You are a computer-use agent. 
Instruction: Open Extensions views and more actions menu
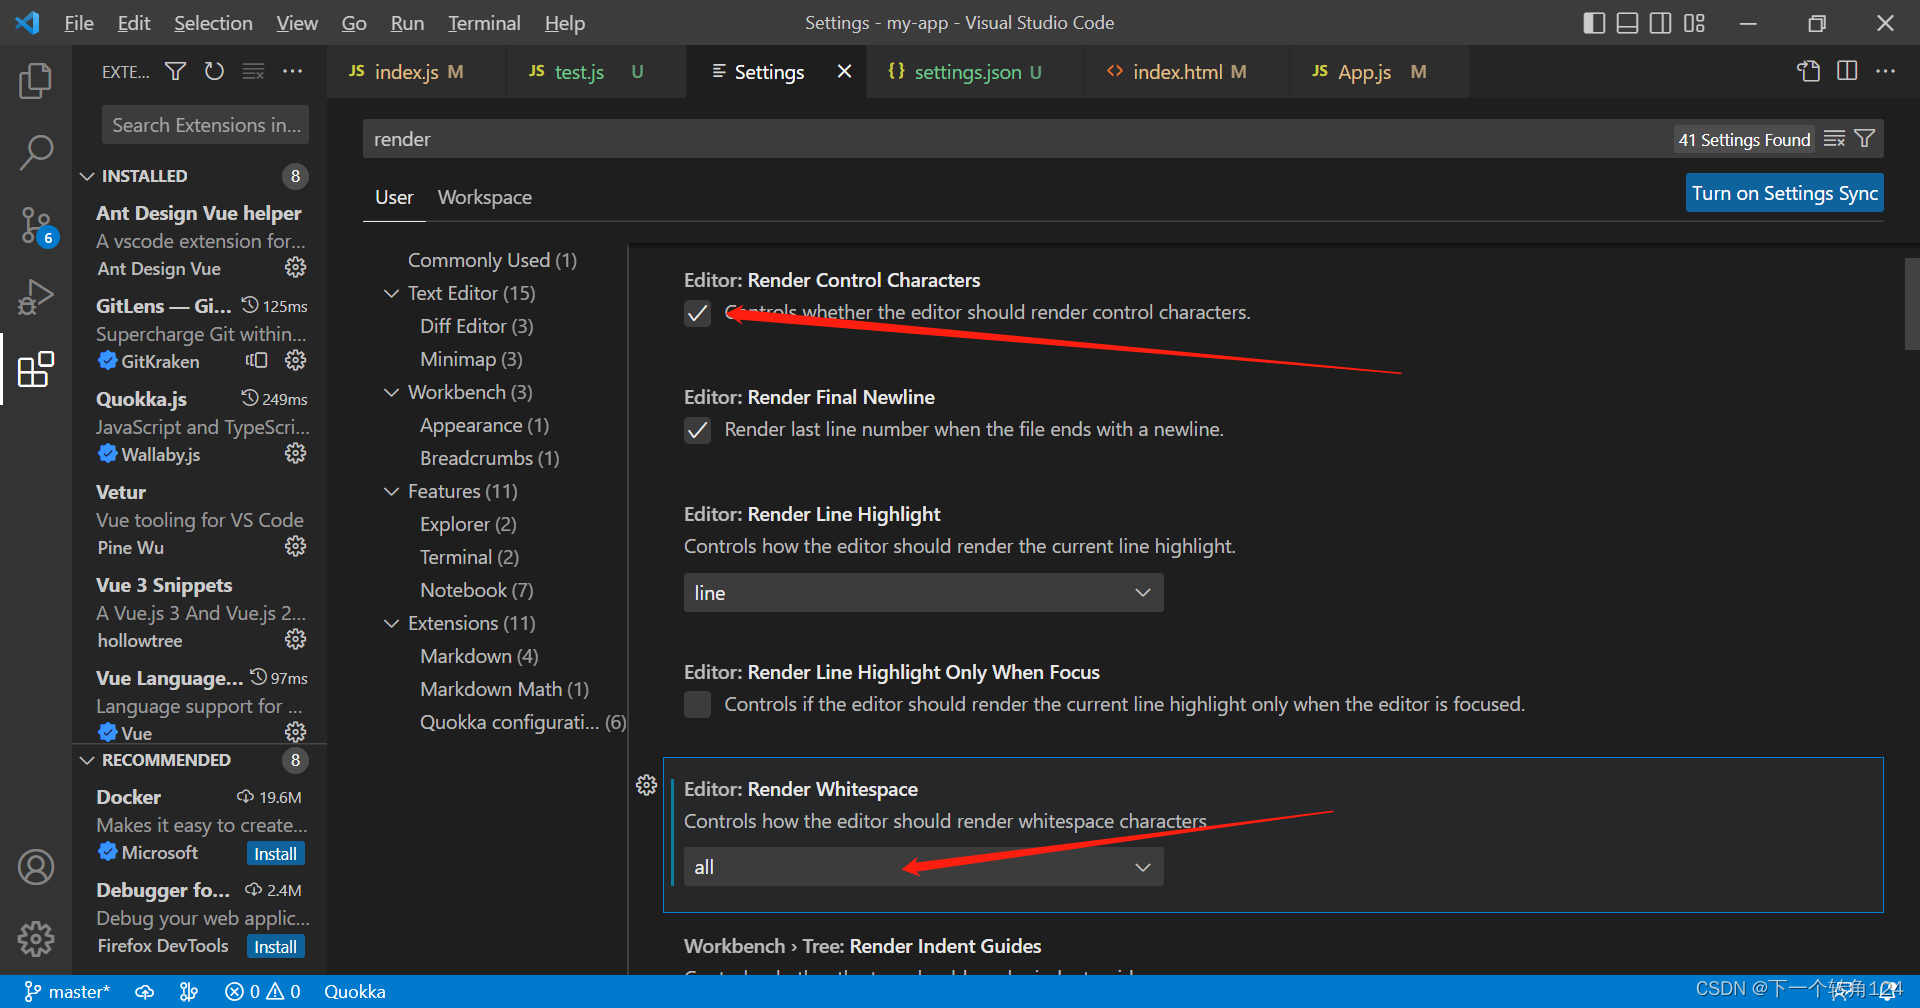[x=292, y=71]
